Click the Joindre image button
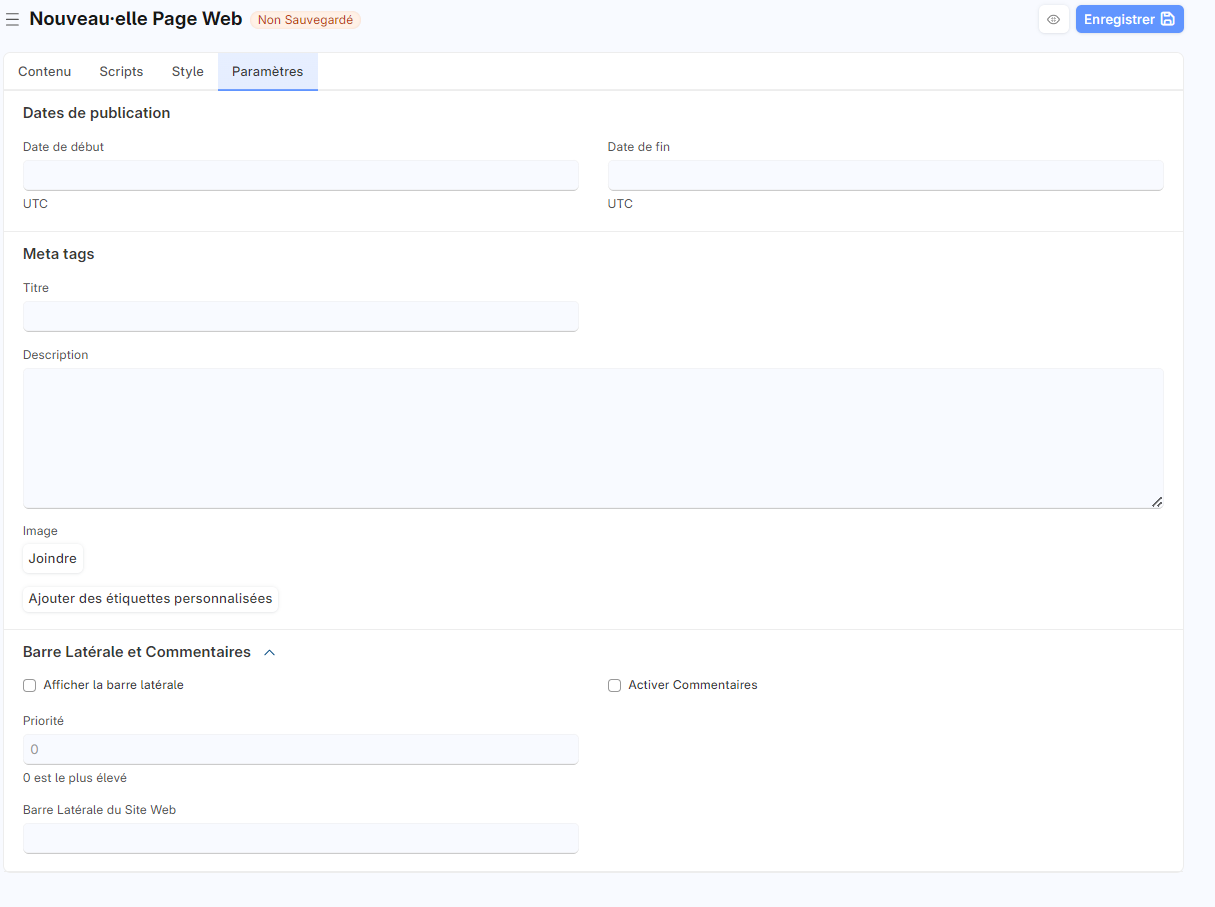Screen dimensions: 1215x907 click(x=53, y=559)
